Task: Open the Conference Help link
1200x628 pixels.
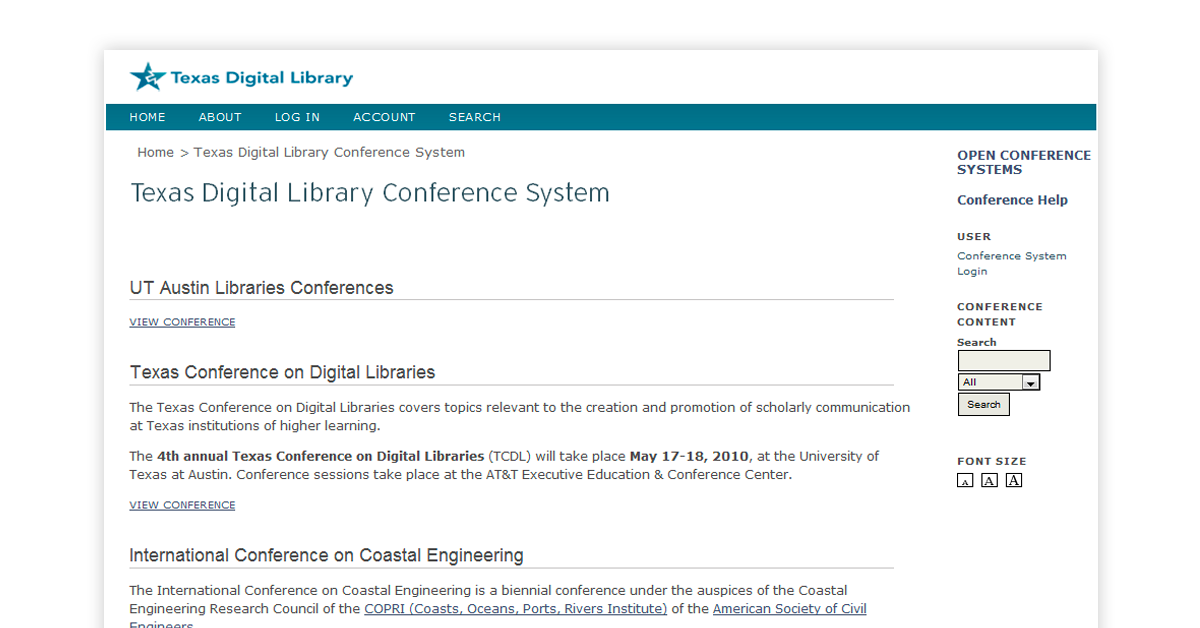Action: 1012,200
